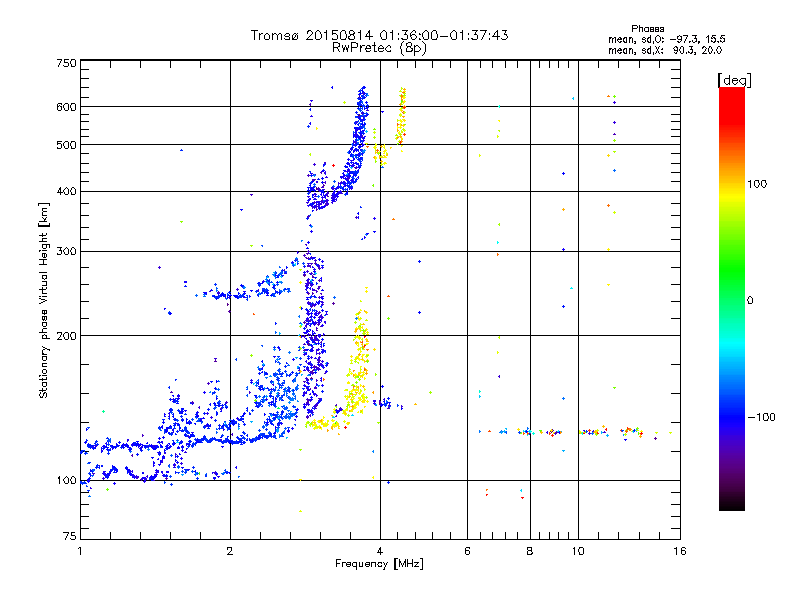Click the 'Frequency [MHz]' axis label

point(379,564)
